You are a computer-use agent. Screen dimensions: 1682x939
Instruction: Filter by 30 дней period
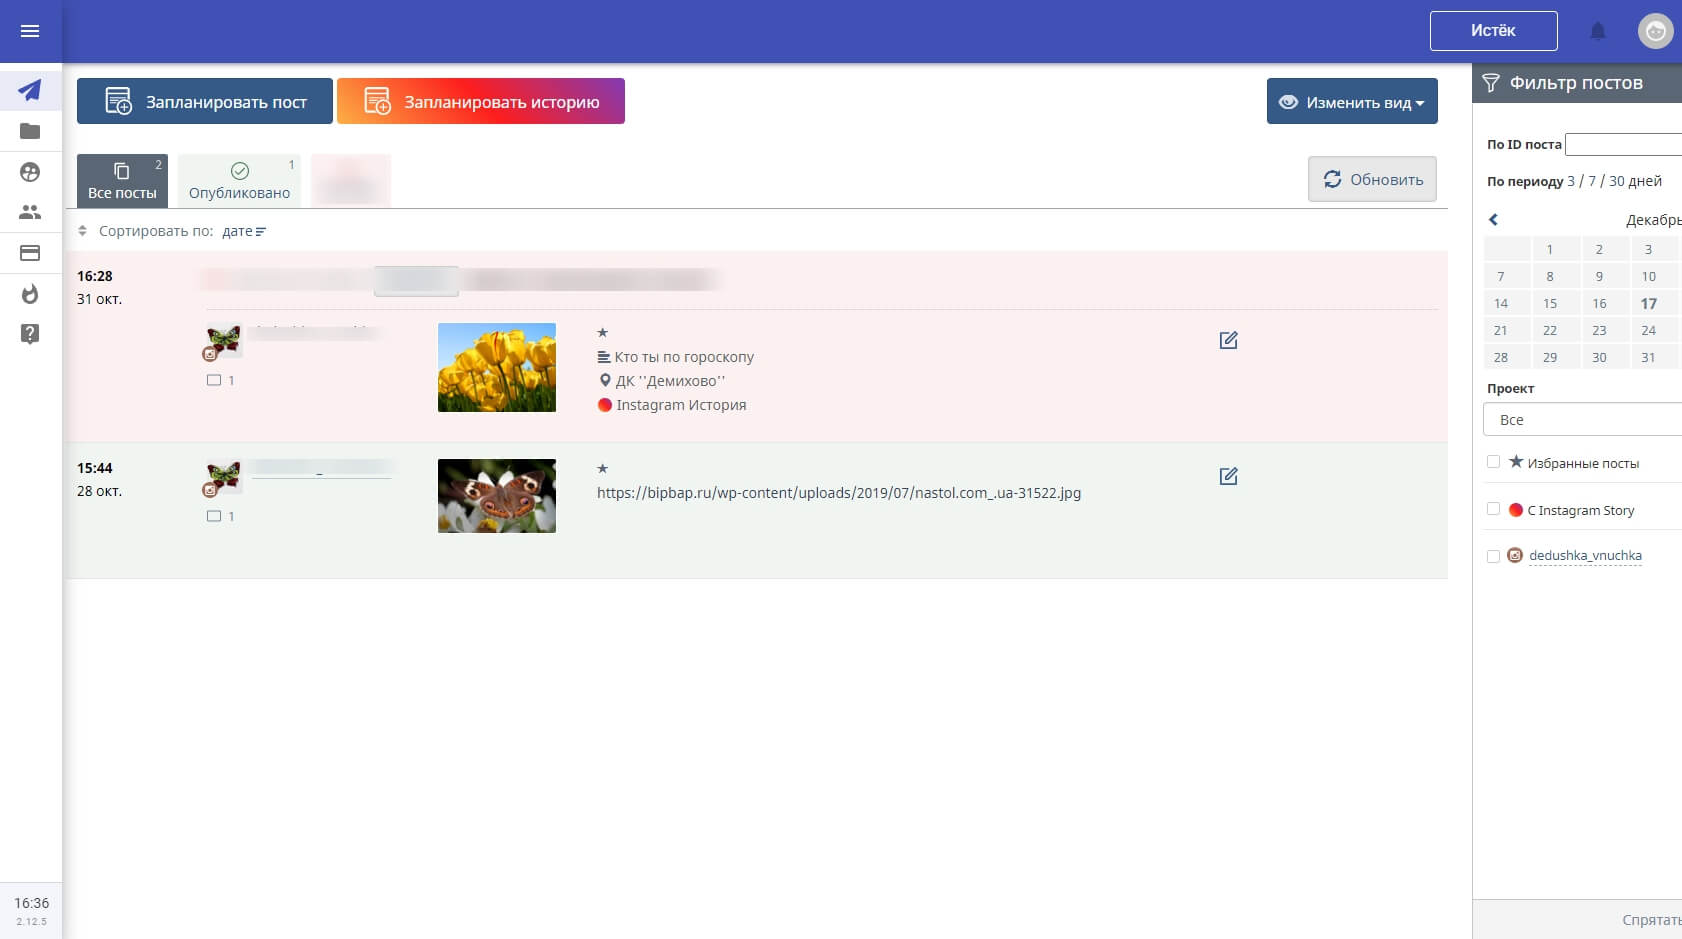pyautogui.click(x=1635, y=181)
